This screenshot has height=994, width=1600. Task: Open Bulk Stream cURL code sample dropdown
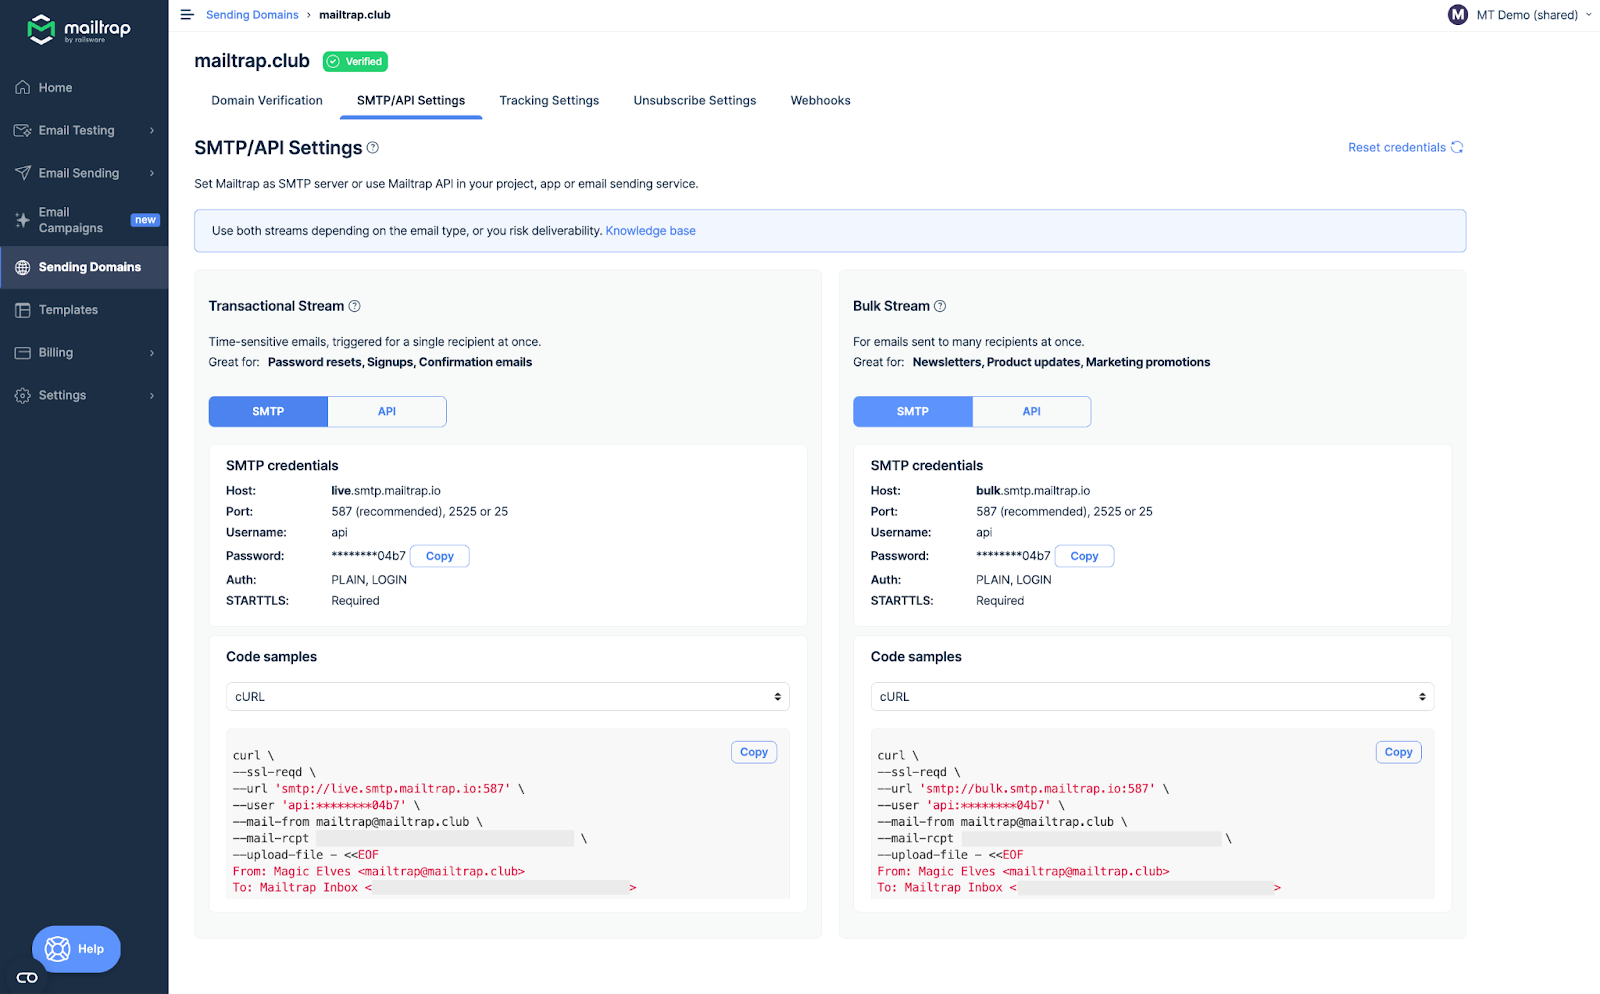1152,697
